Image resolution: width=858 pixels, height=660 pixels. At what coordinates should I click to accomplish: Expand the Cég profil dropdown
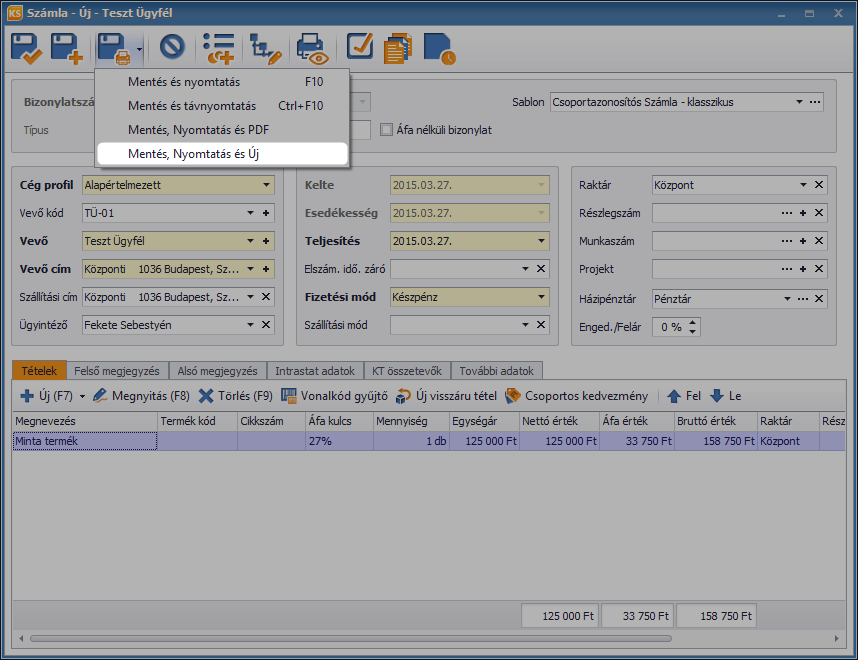pos(266,185)
